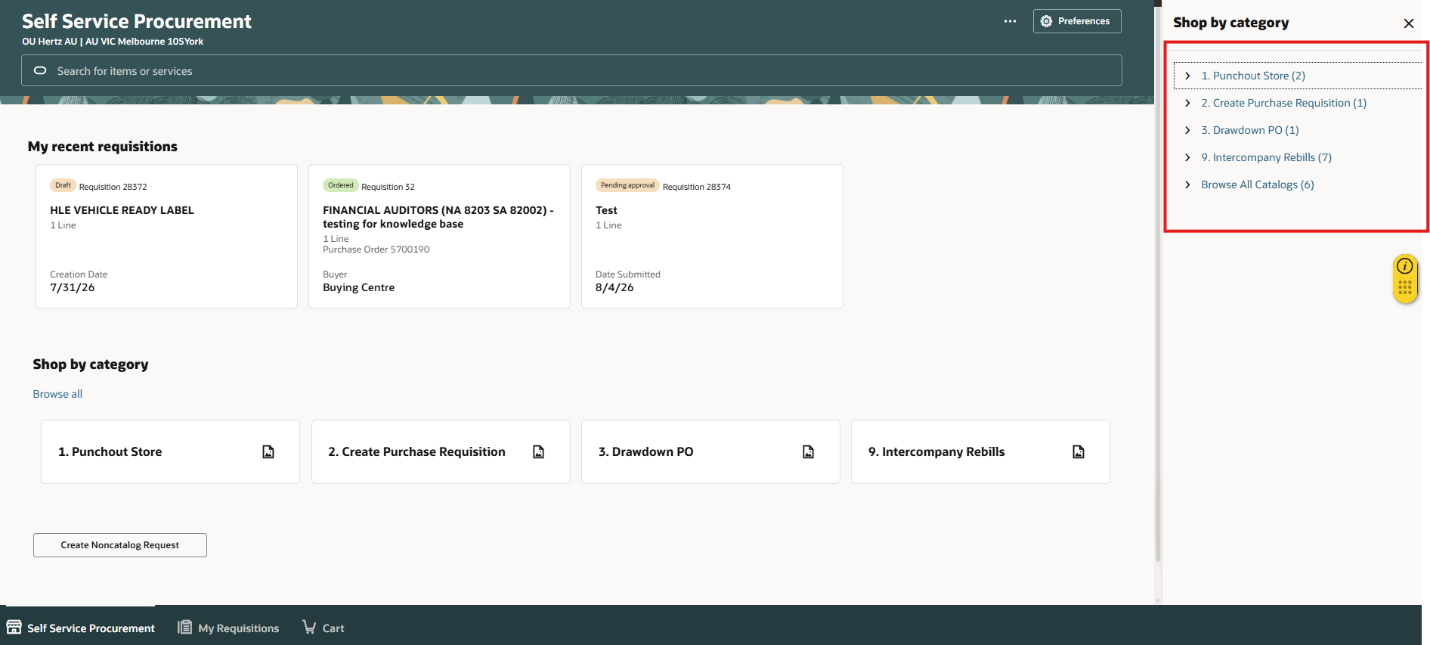Click the icon on 1. Punchout Store tile
This screenshot has width=1430, height=645.
coord(268,452)
